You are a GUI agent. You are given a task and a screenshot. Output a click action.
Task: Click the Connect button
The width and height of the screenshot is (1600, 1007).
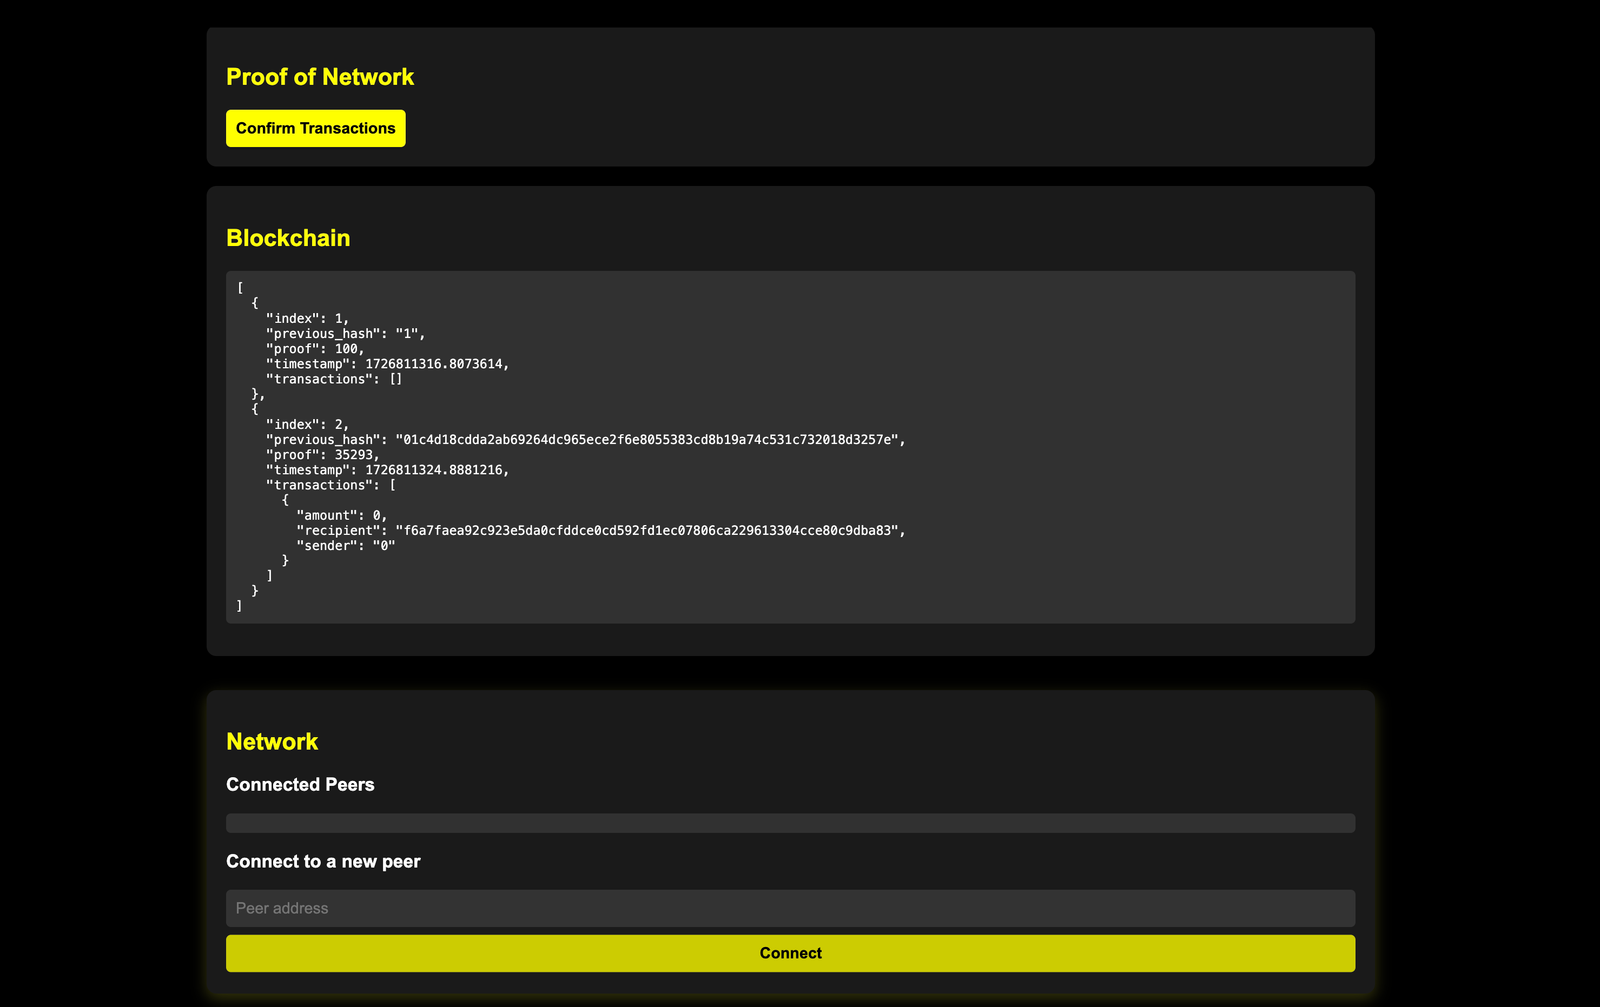[x=790, y=953]
